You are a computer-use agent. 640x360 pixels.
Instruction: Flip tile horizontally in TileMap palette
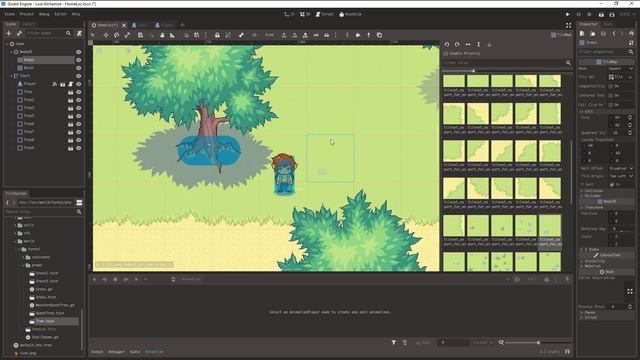click(x=468, y=44)
